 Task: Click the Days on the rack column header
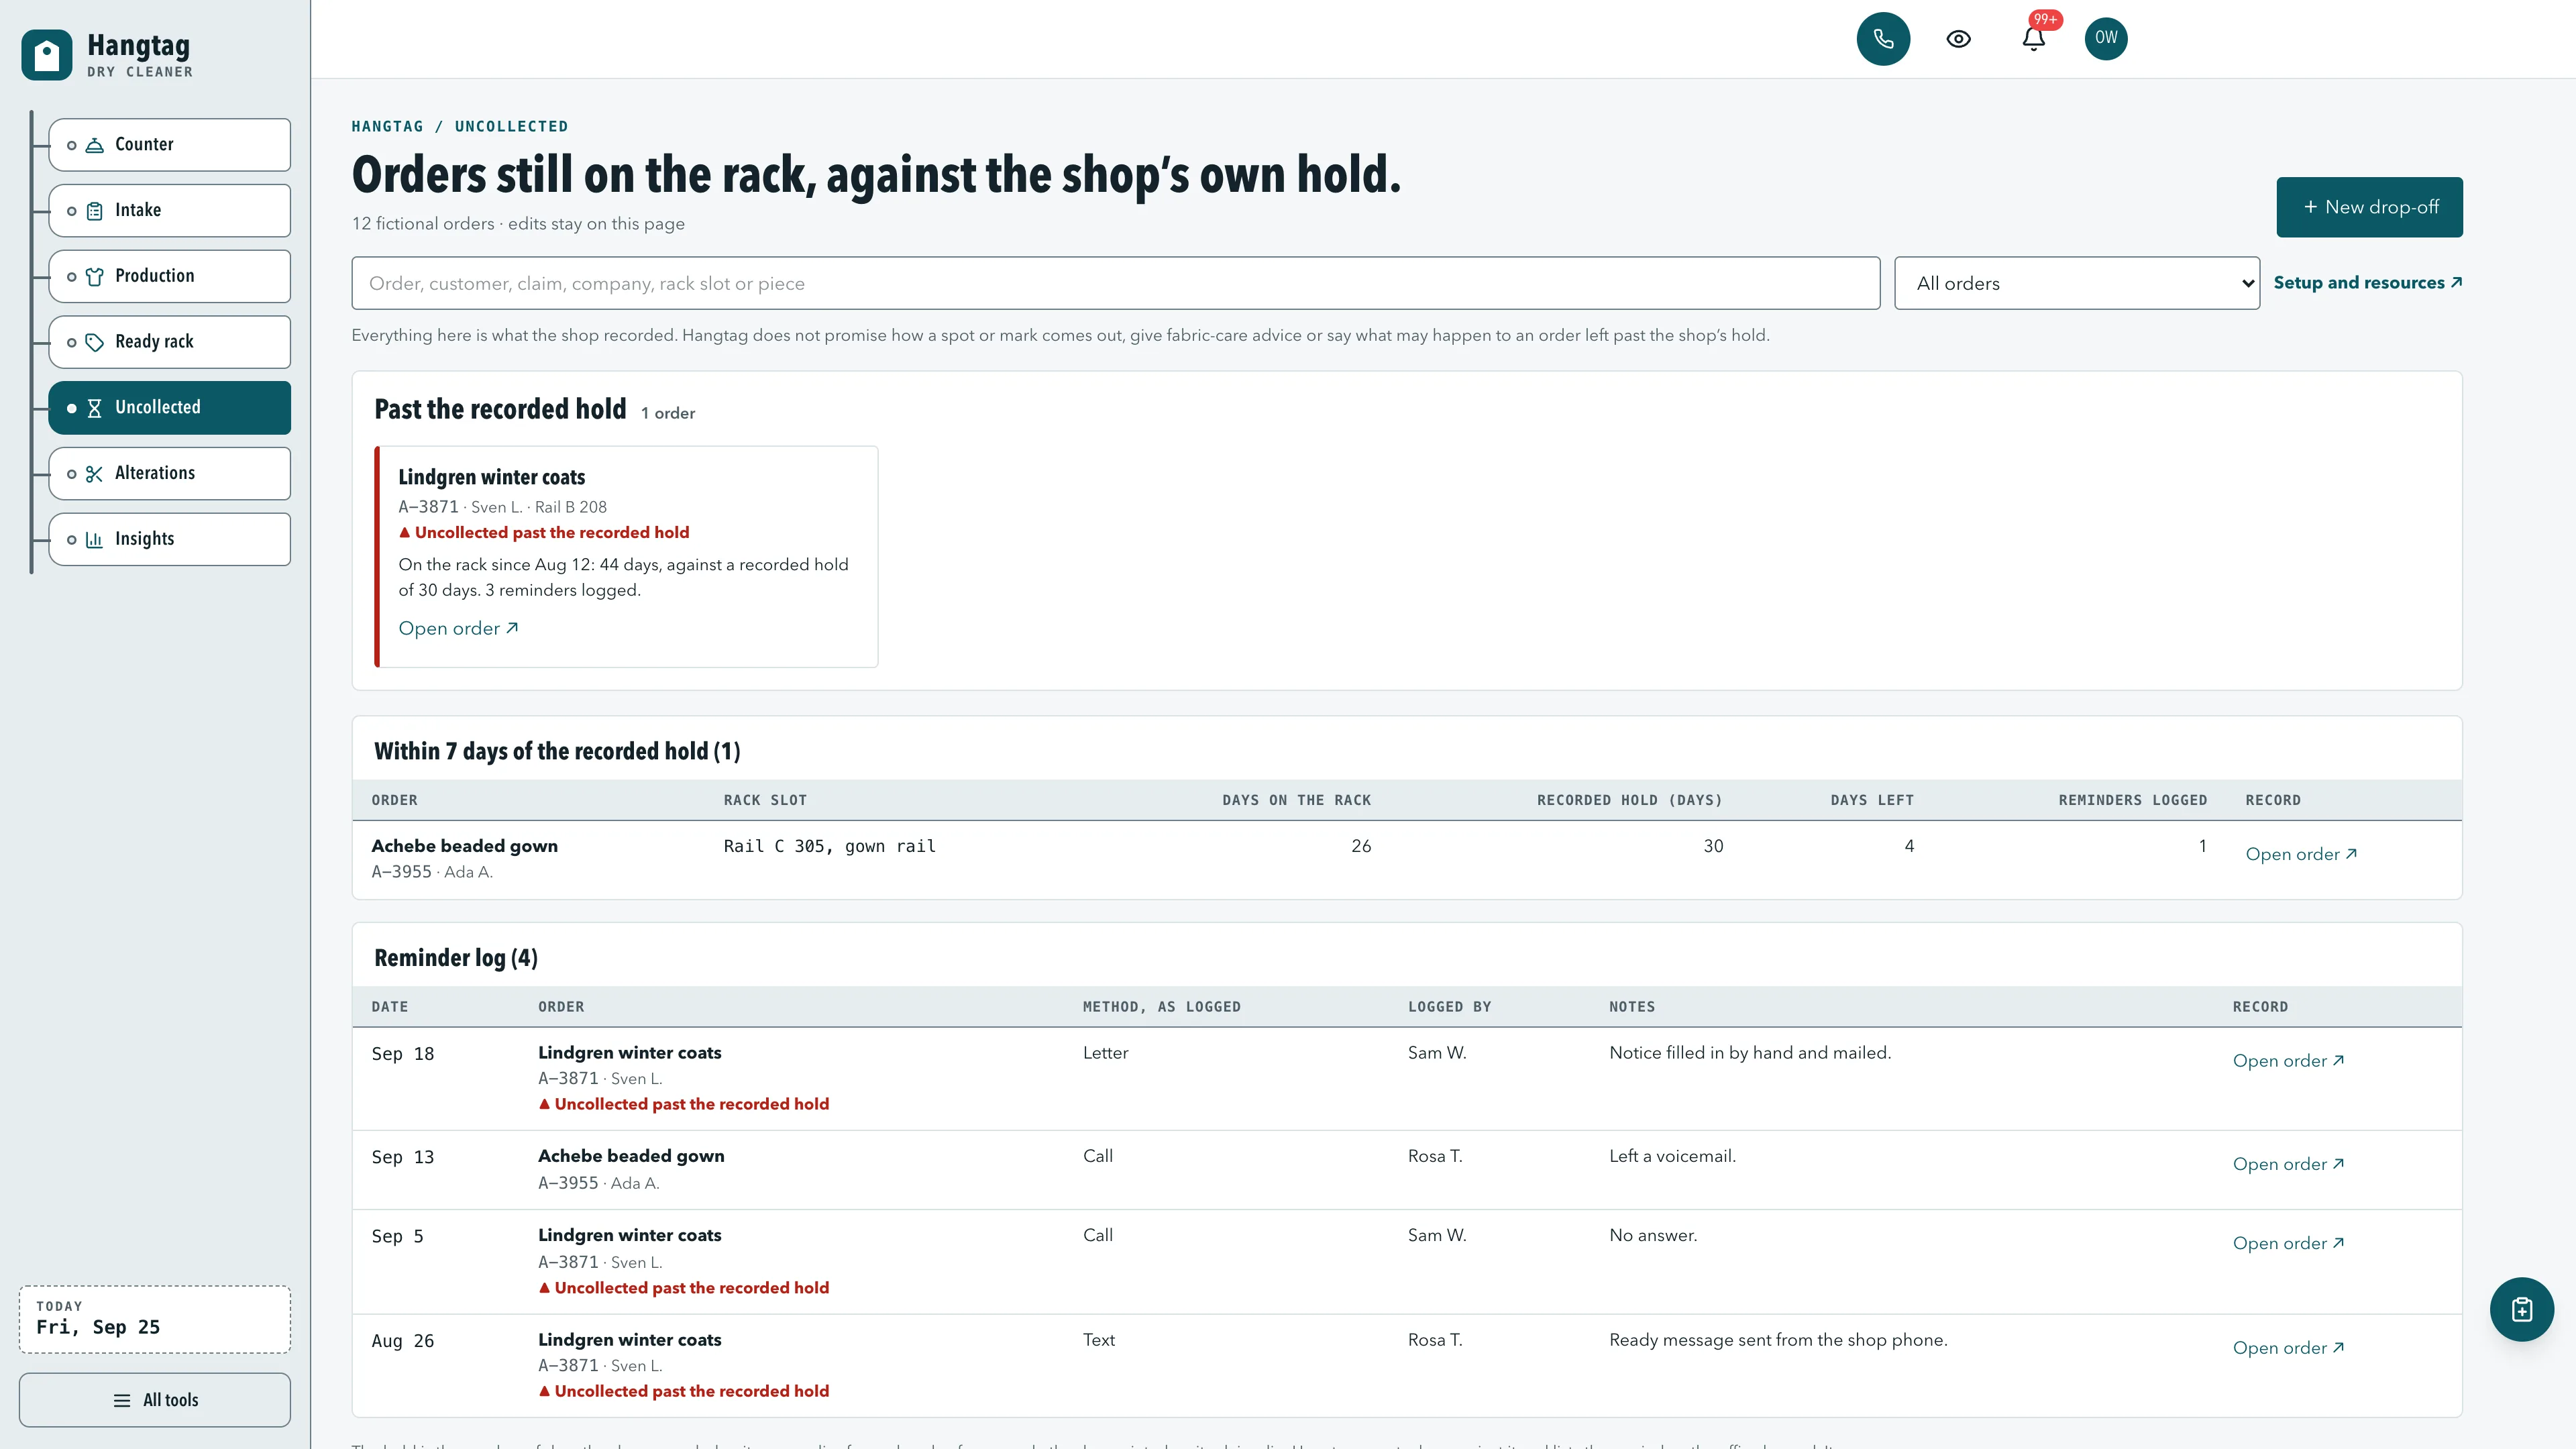1296,800
